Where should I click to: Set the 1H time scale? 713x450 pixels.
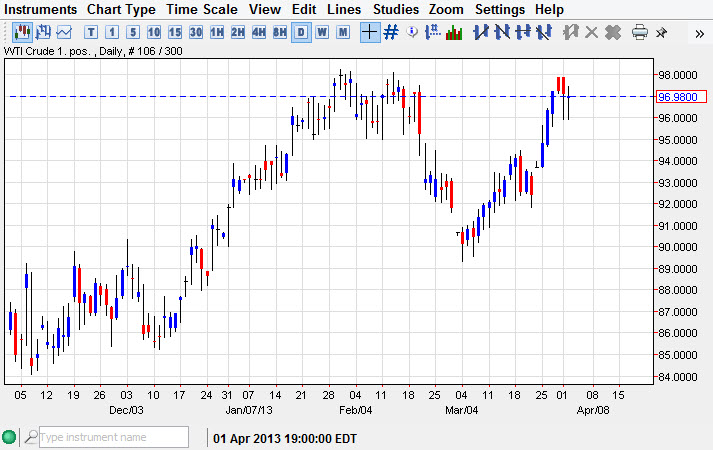coord(217,32)
